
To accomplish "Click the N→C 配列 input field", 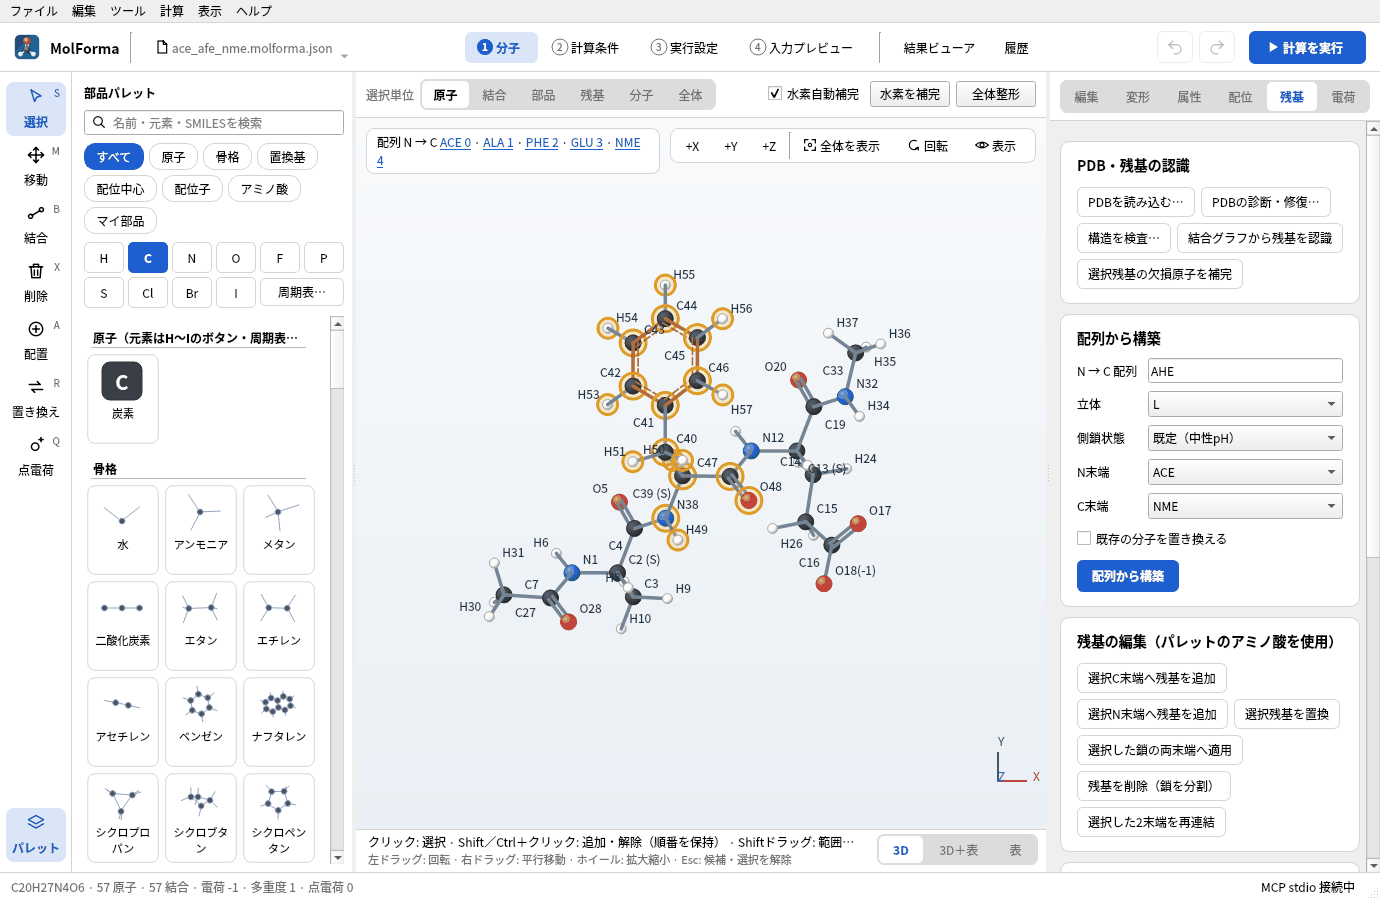I will pos(1245,371).
